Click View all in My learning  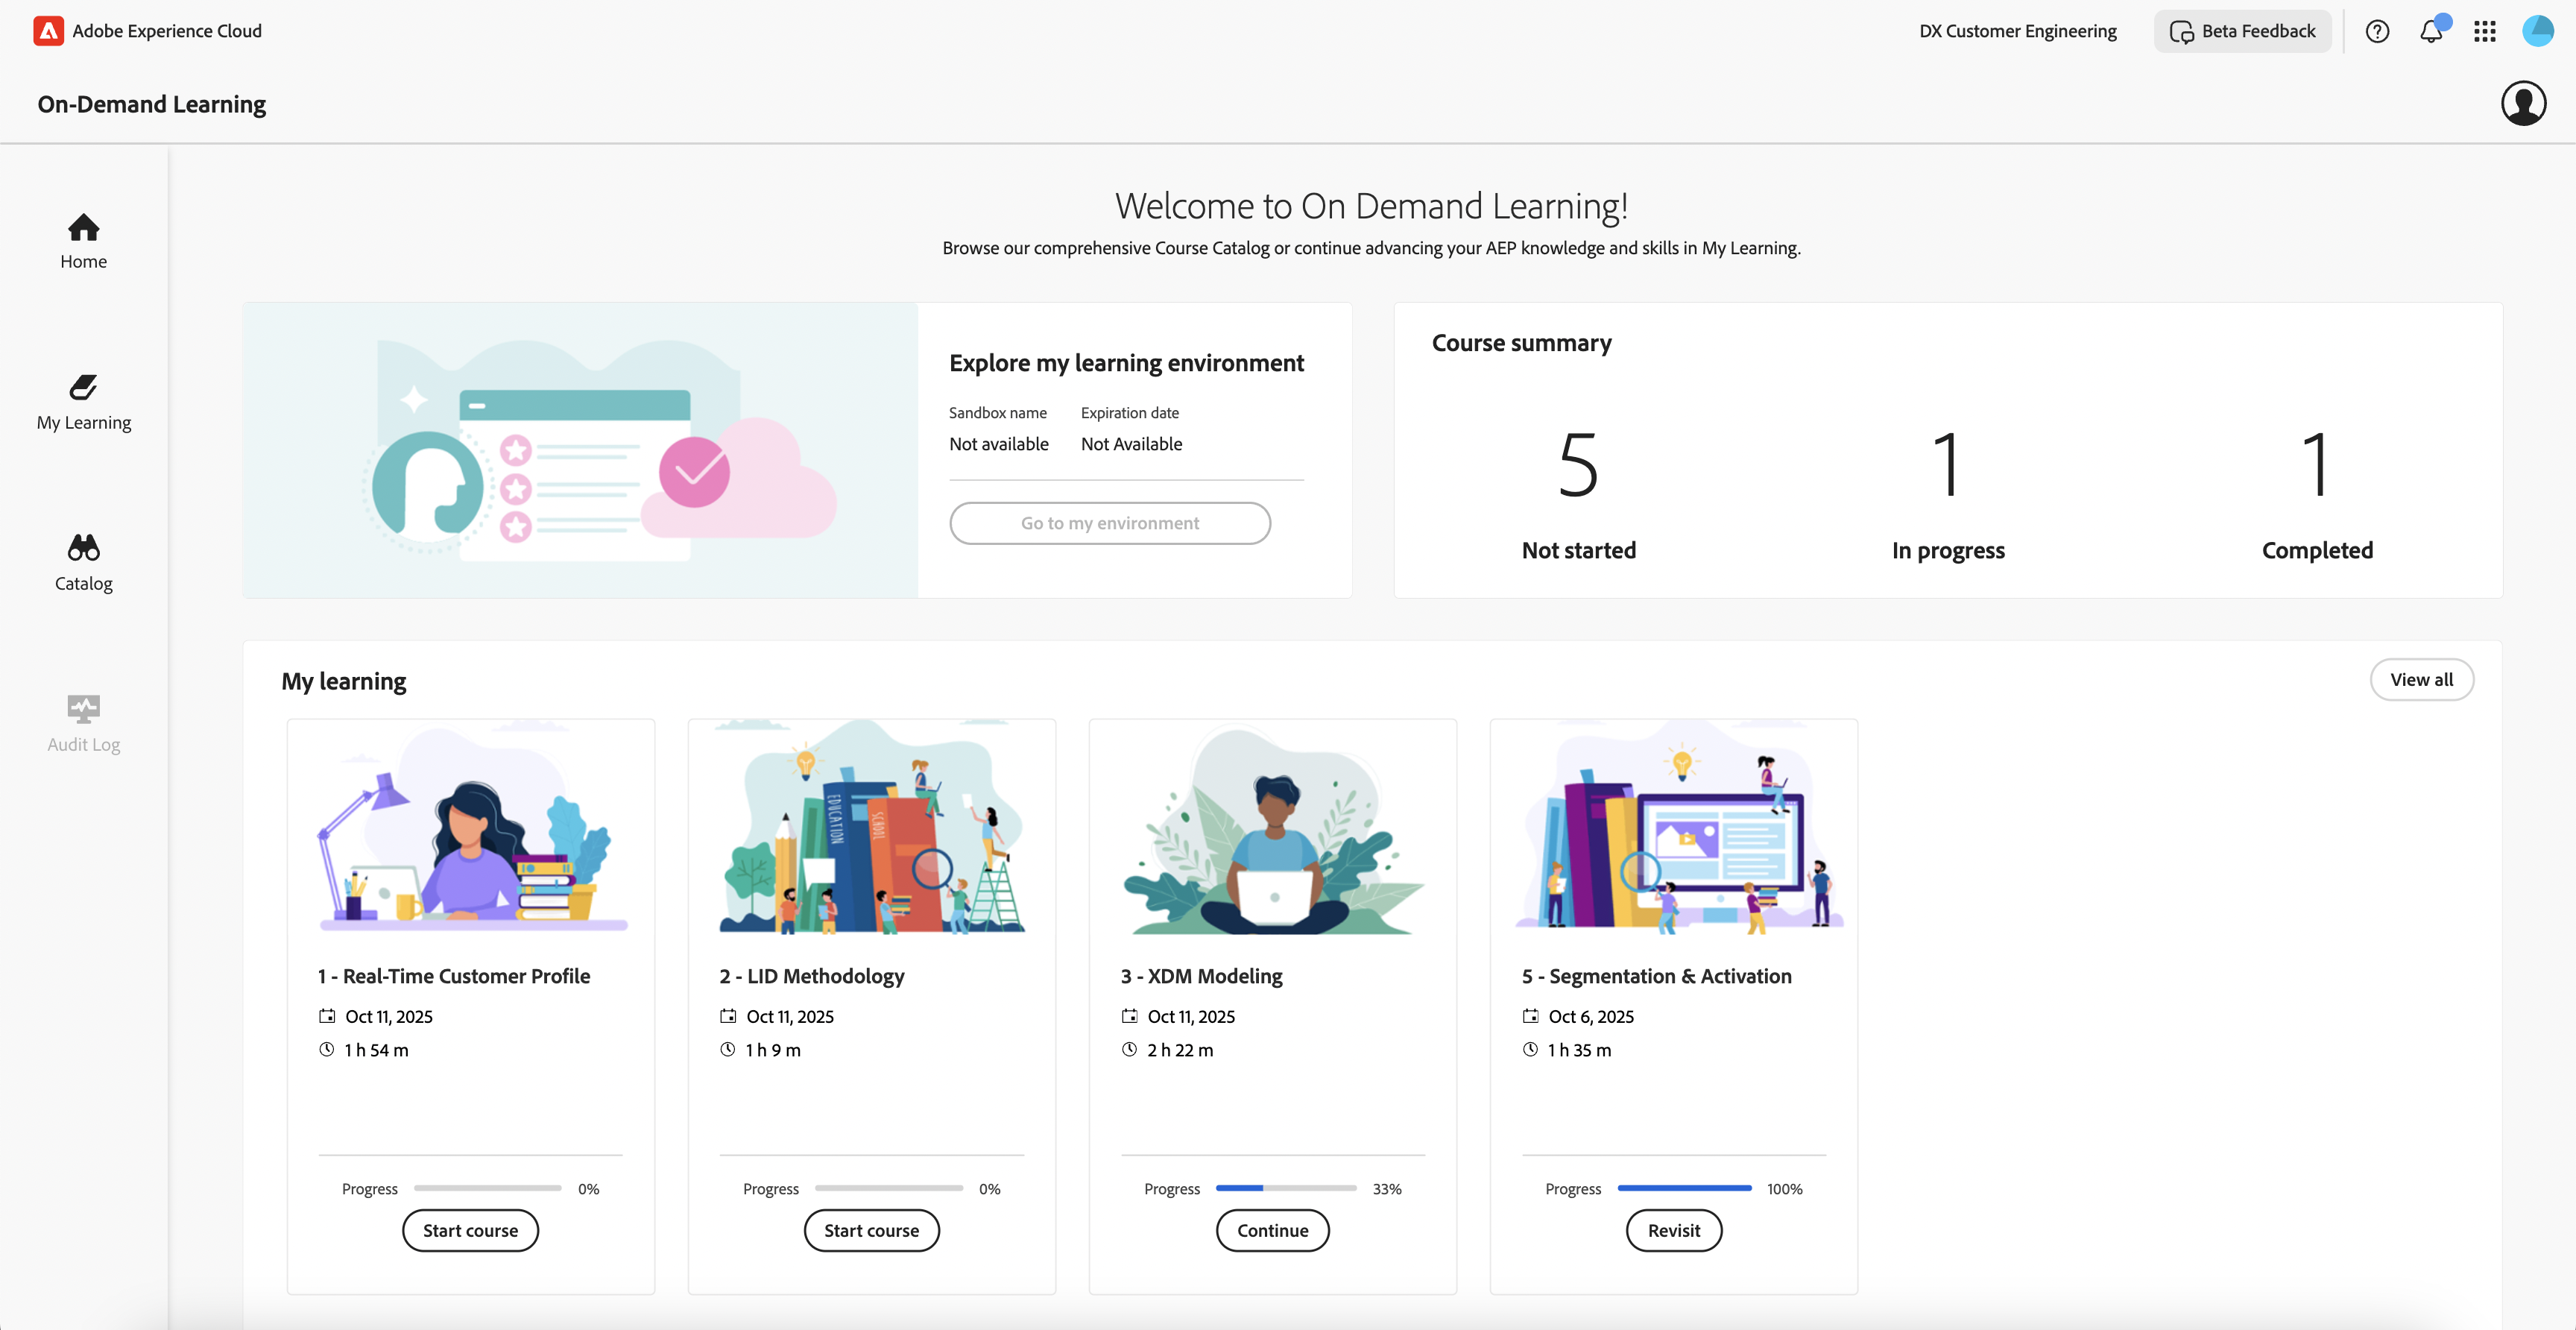(2421, 680)
